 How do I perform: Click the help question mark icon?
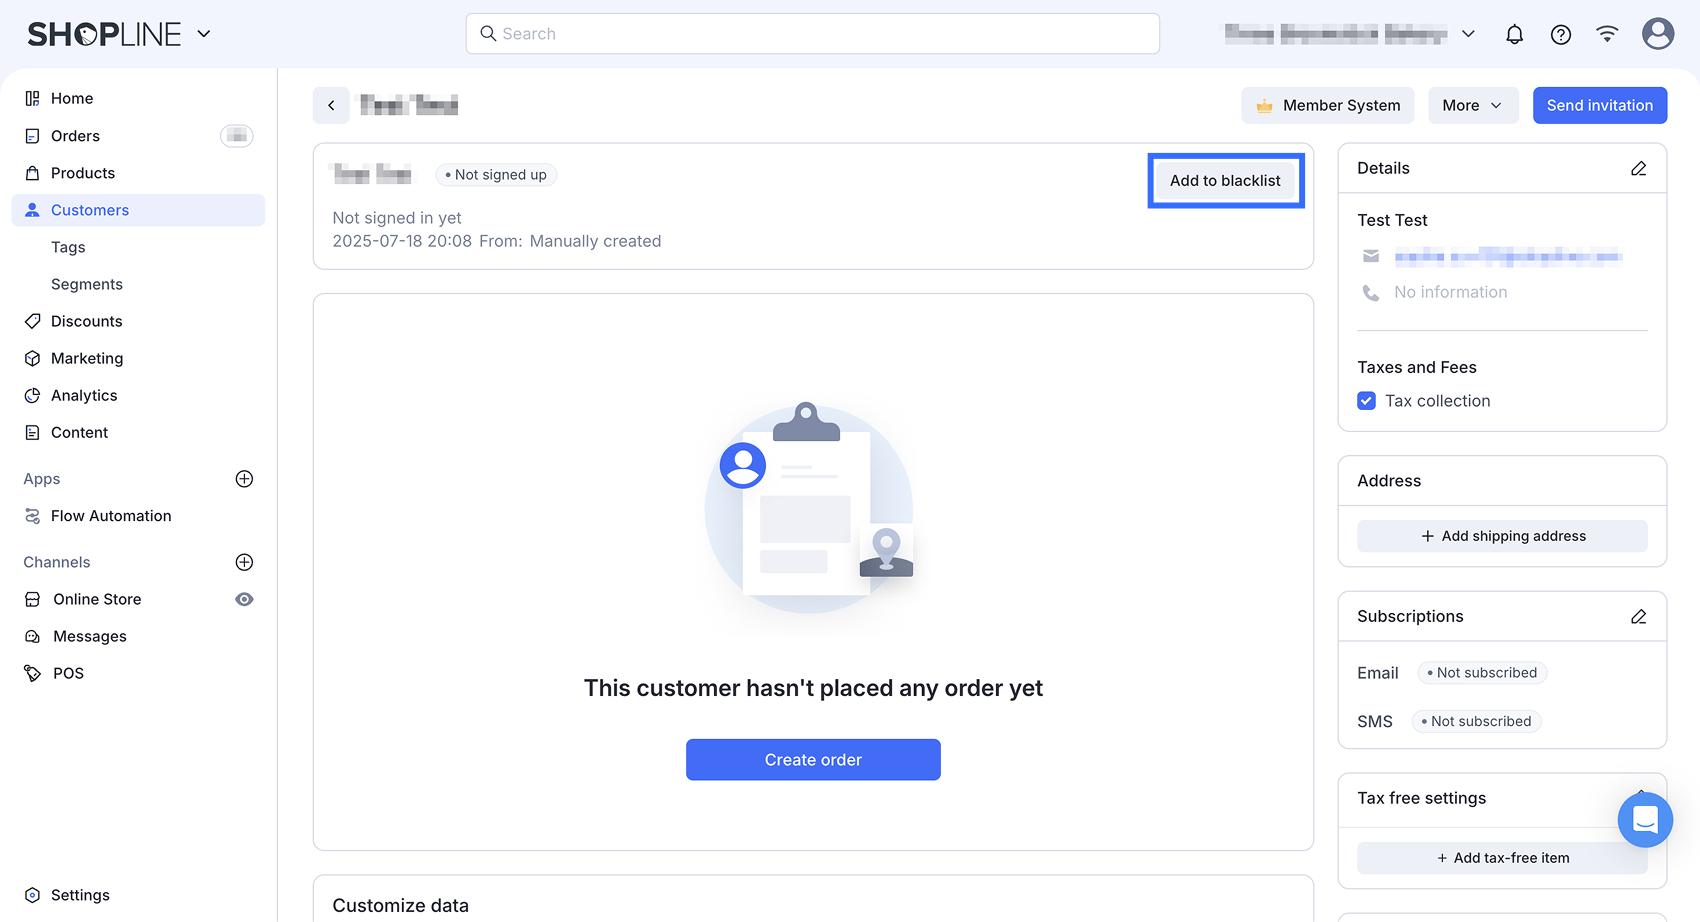(x=1560, y=33)
